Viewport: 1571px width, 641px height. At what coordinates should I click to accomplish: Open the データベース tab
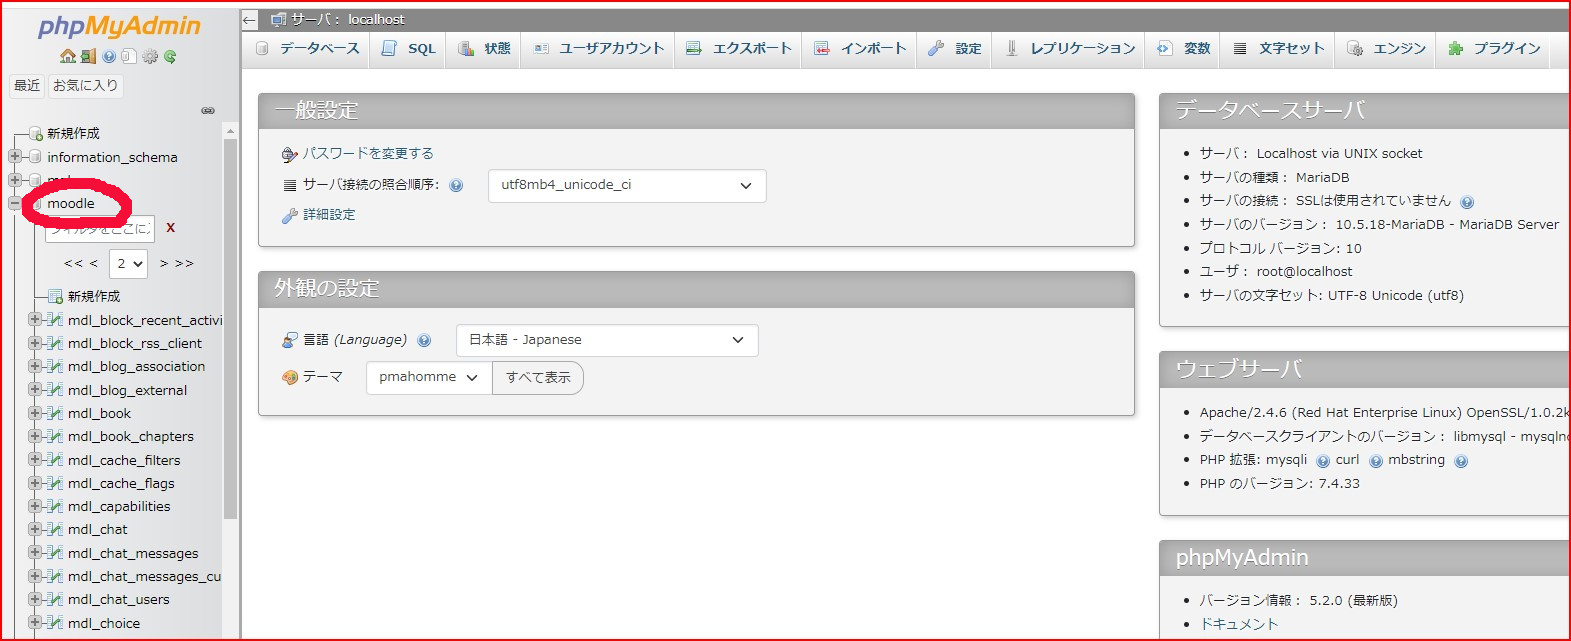tap(307, 48)
